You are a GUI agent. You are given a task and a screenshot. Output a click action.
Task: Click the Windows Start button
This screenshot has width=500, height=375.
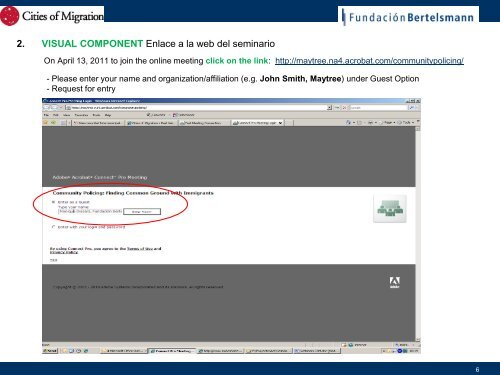pyautogui.click(x=50, y=351)
